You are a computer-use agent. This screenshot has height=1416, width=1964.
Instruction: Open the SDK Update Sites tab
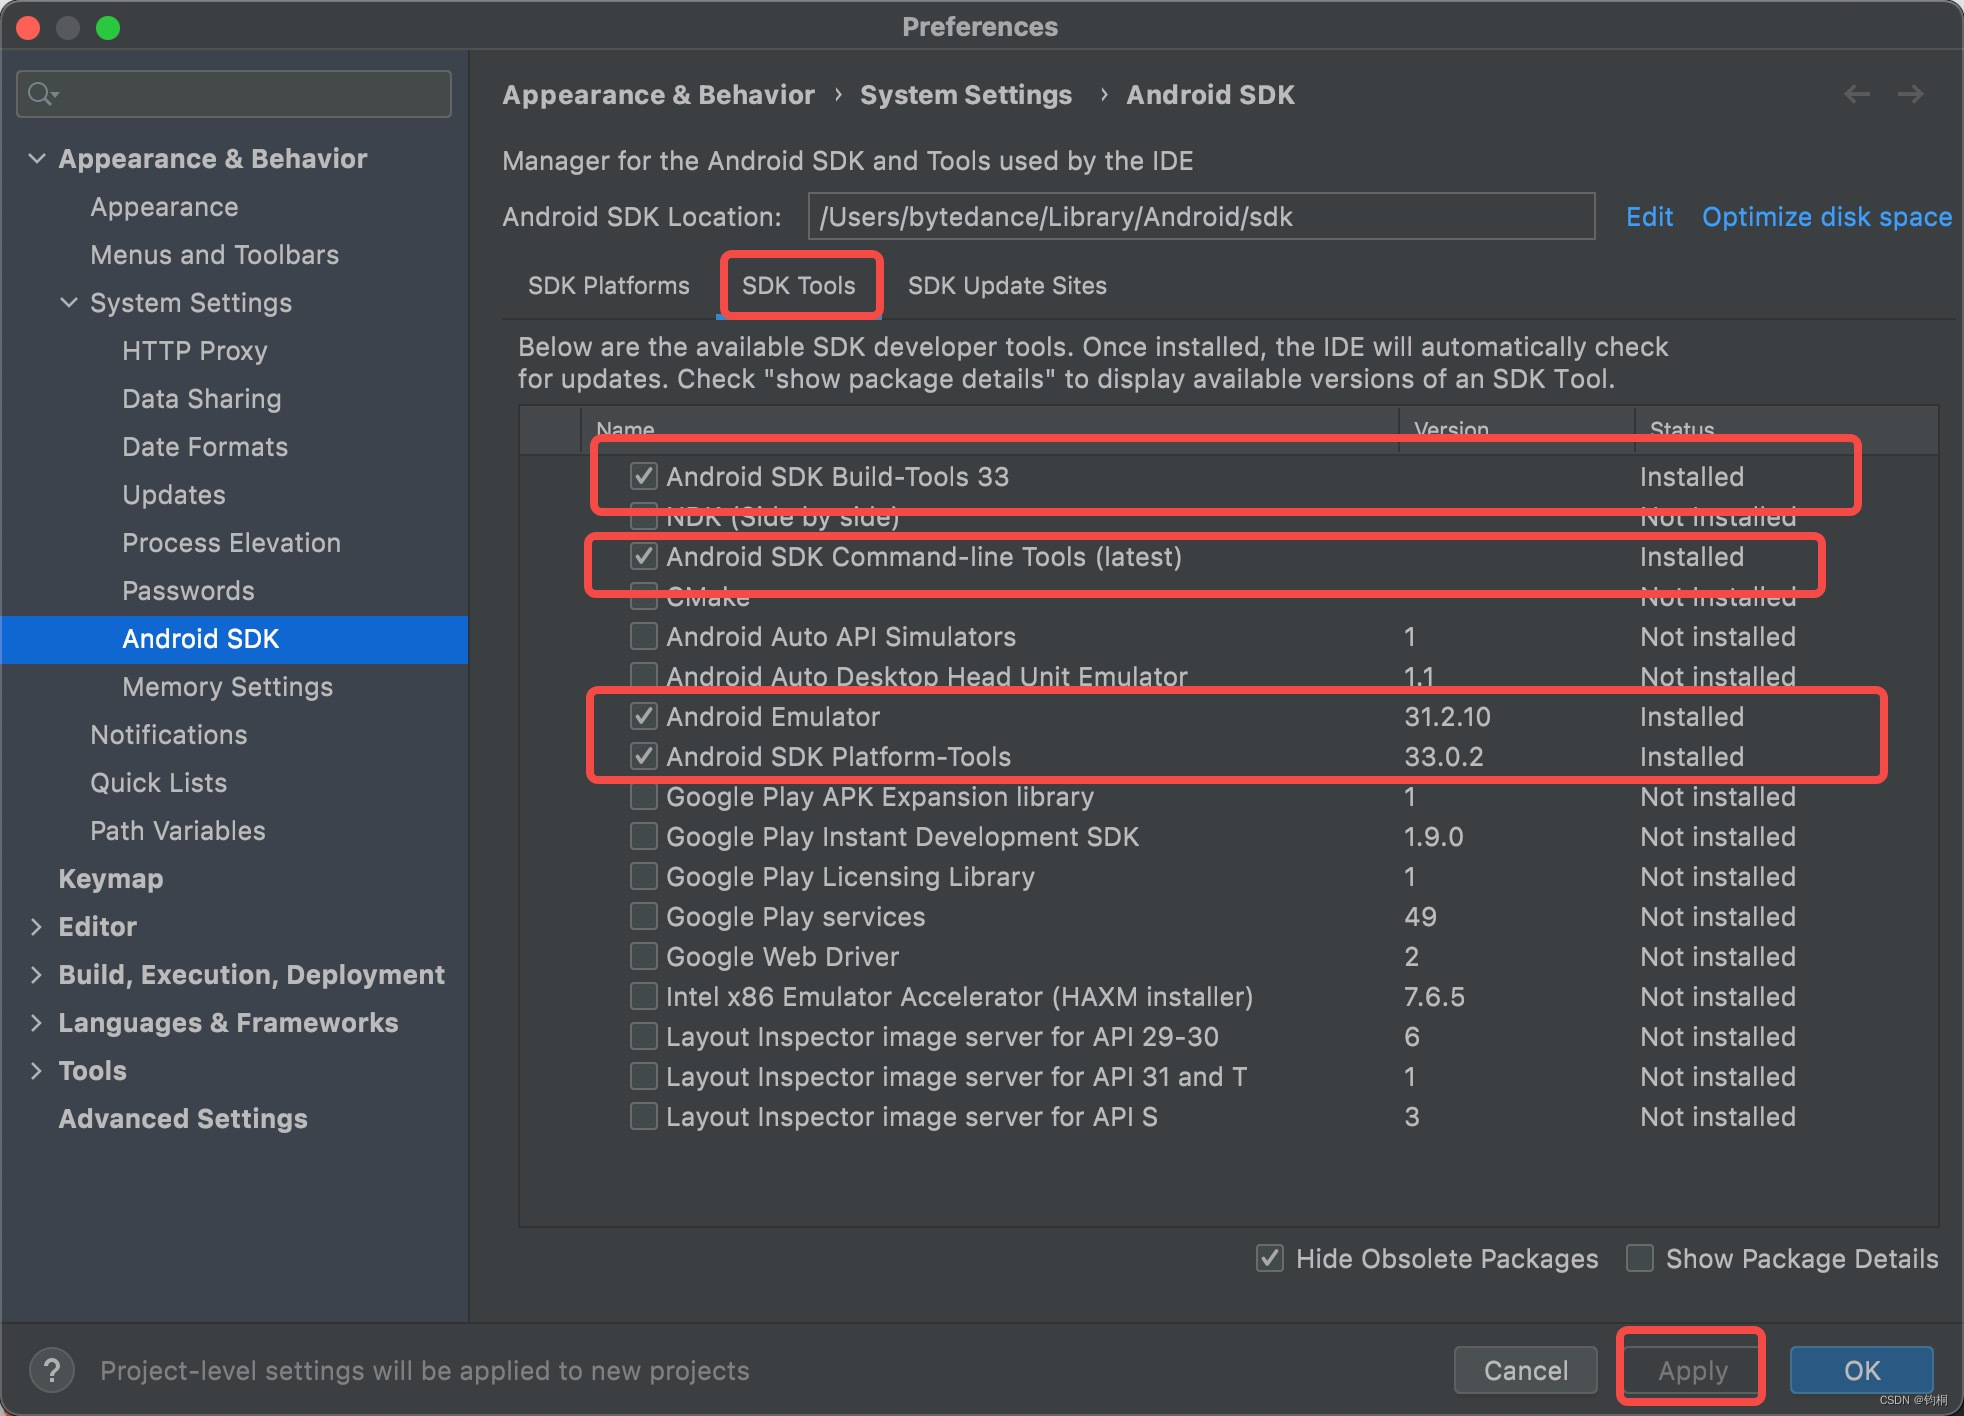[x=1006, y=286]
